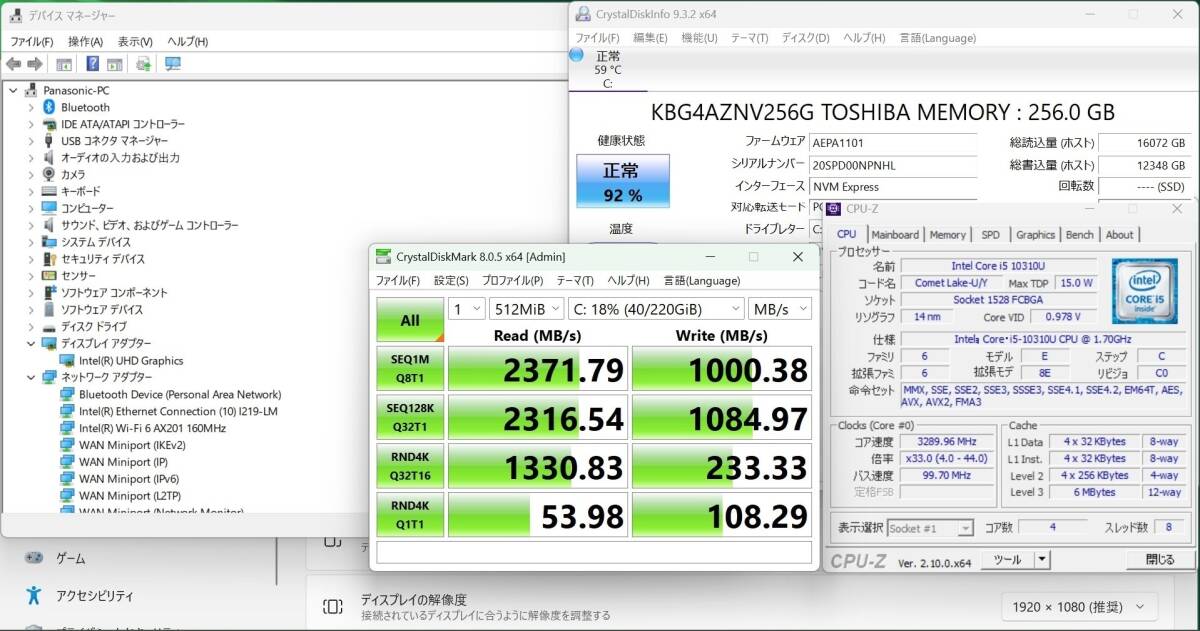Select the ゲーム sidebar icon in Settings
The height and width of the screenshot is (631, 1200).
(31, 558)
